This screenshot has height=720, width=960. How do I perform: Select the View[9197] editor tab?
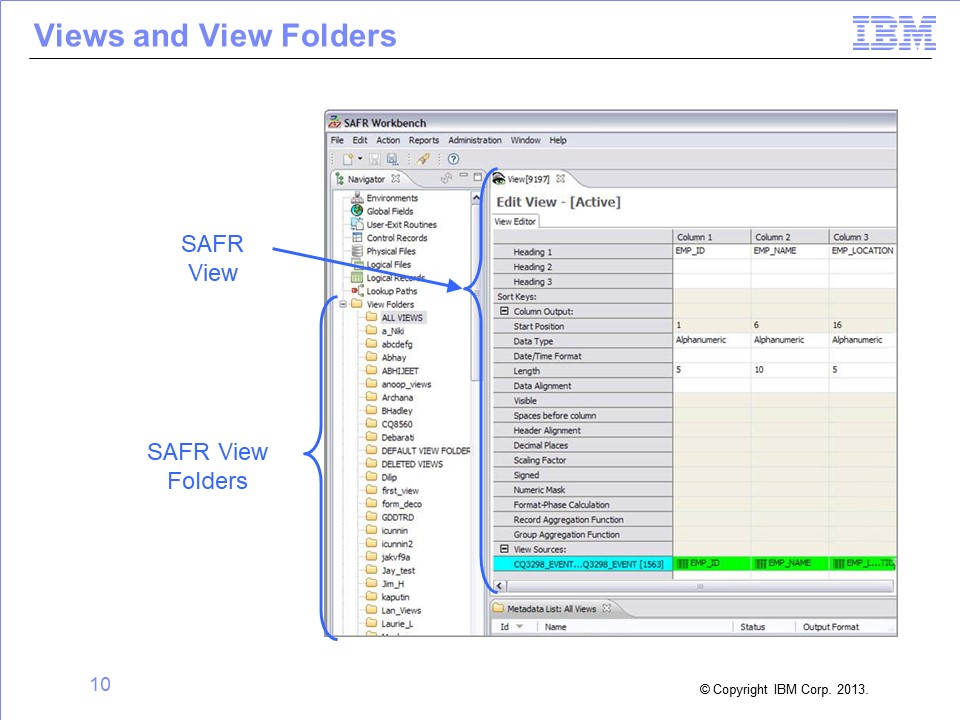pyautogui.click(x=528, y=179)
